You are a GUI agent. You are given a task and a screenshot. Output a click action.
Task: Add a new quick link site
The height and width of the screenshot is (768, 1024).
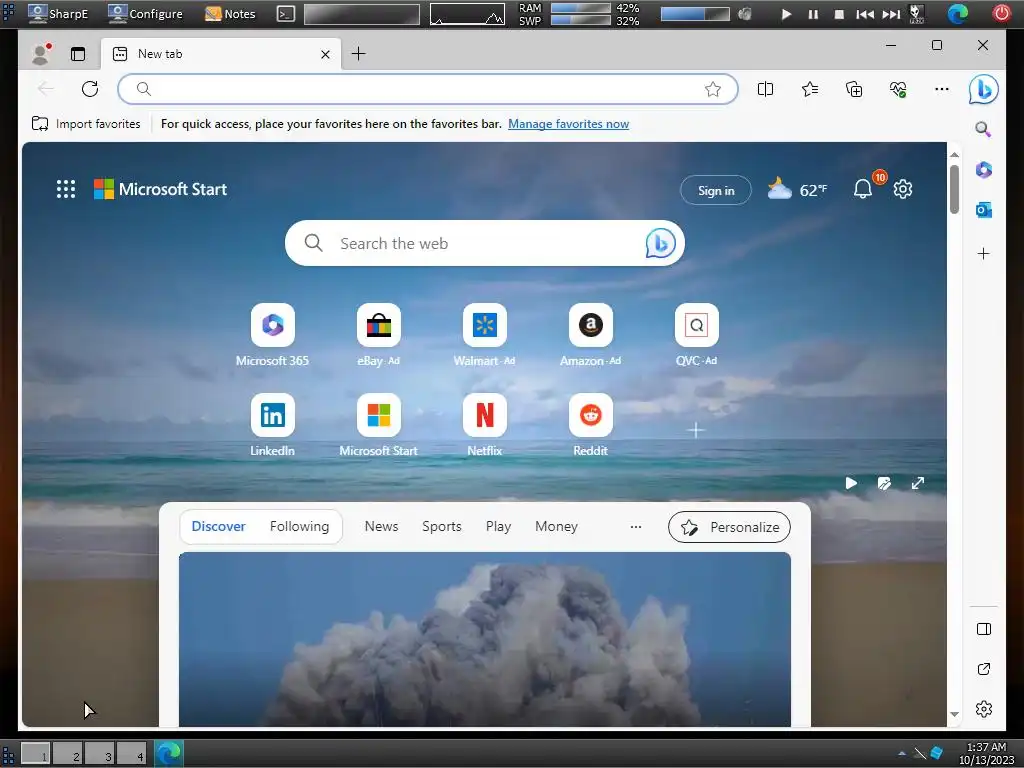click(x=696, y=430)
